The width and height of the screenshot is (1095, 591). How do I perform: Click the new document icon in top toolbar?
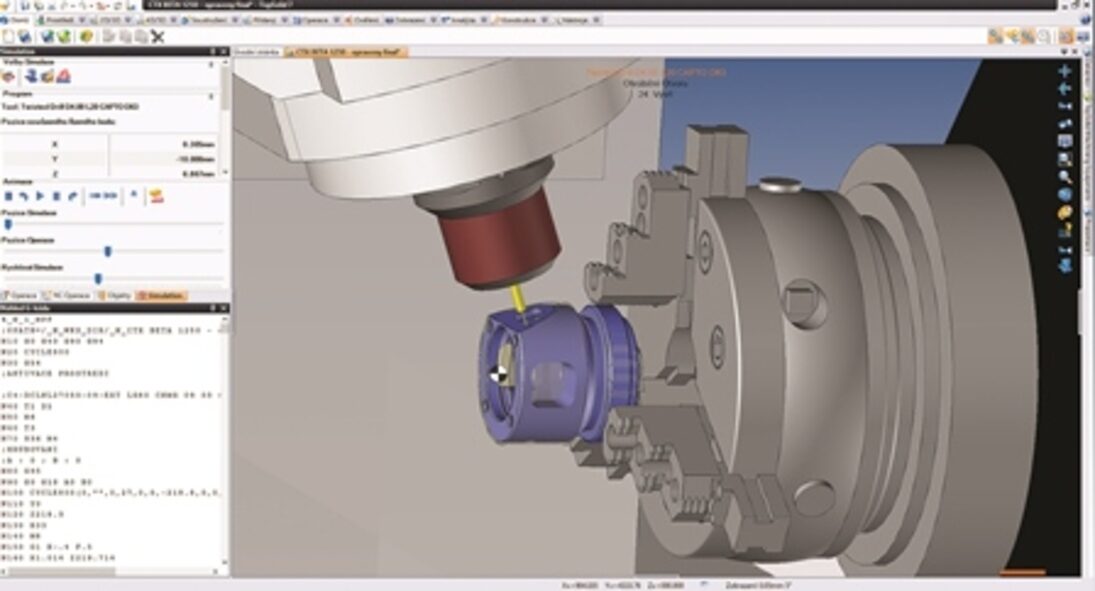point(9,36)
